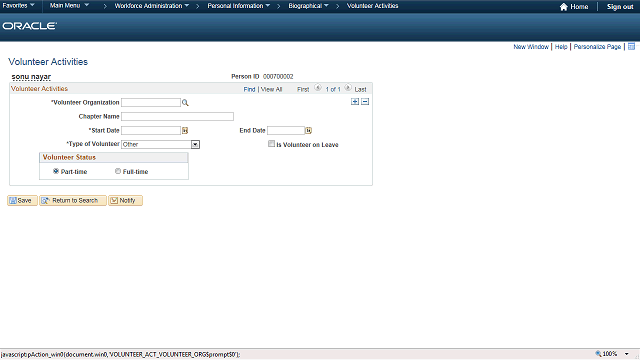Expand the Favorites menu
Screen dimensions: 640x360
tap(18, 6)
